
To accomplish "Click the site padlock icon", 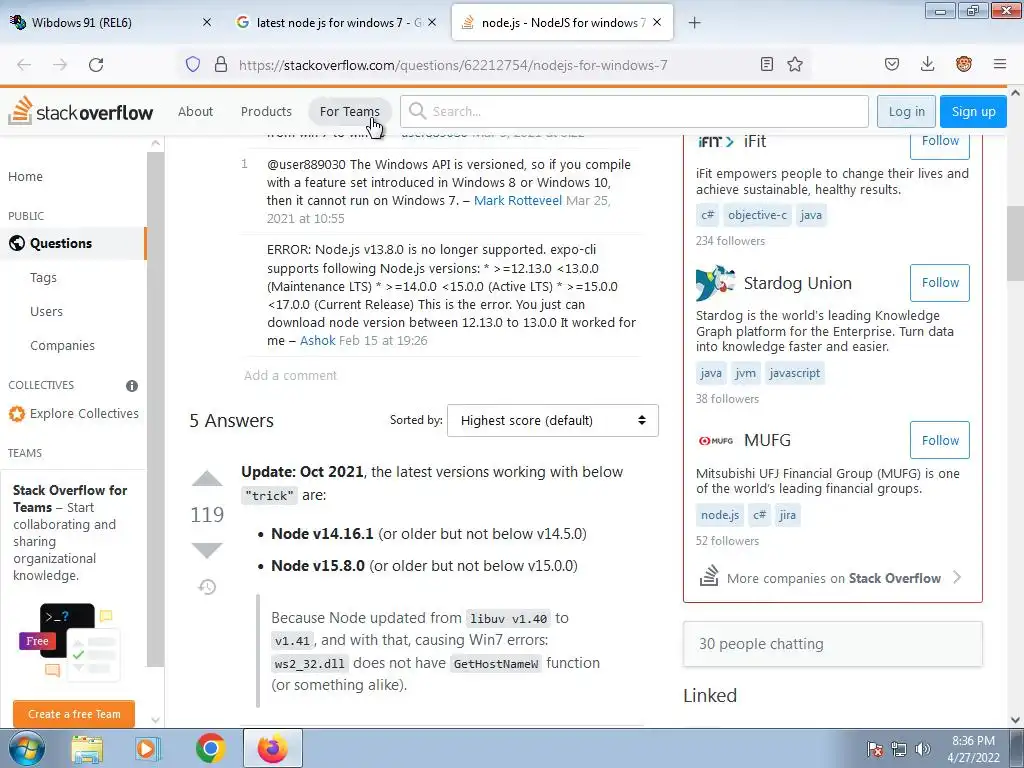I will (221, 65).
